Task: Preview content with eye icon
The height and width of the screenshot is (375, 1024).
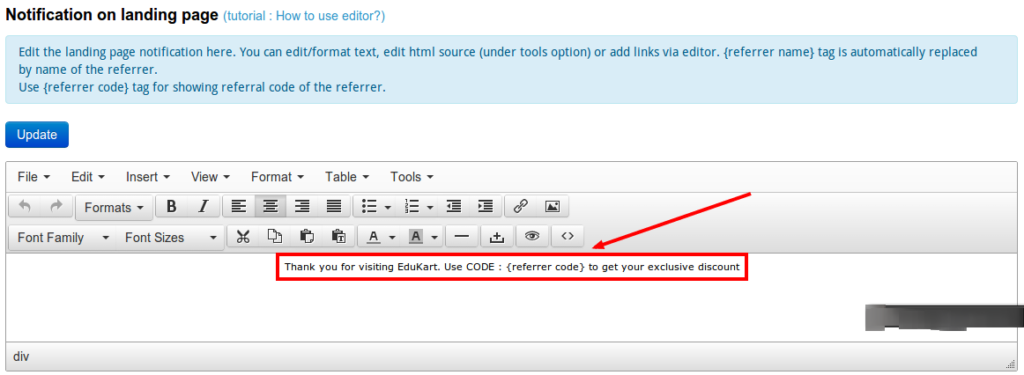Action: tap(532, 236)
